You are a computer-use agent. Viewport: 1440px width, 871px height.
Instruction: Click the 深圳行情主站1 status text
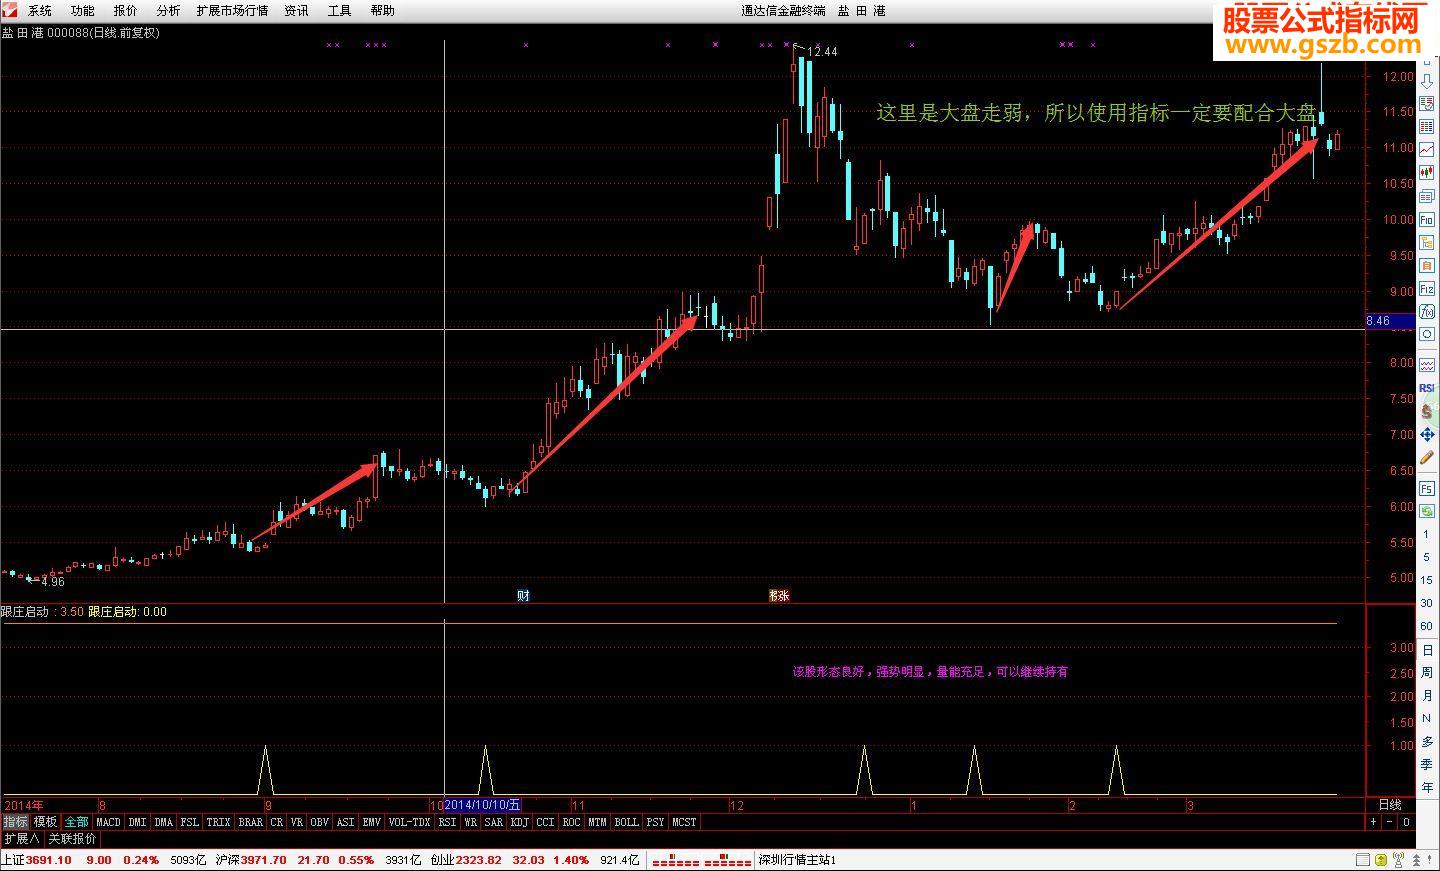click(x=797, y=860)
